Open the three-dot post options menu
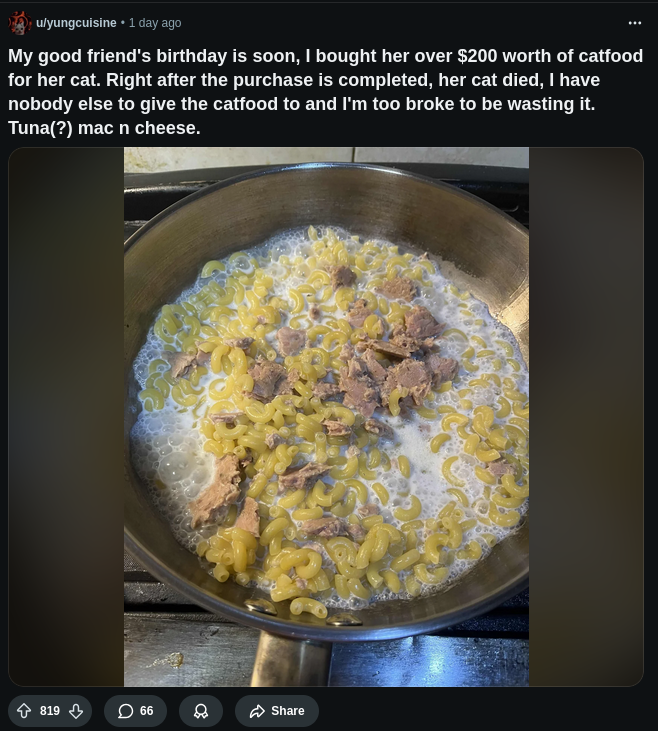The image size is (658, 731). [635, 23]
